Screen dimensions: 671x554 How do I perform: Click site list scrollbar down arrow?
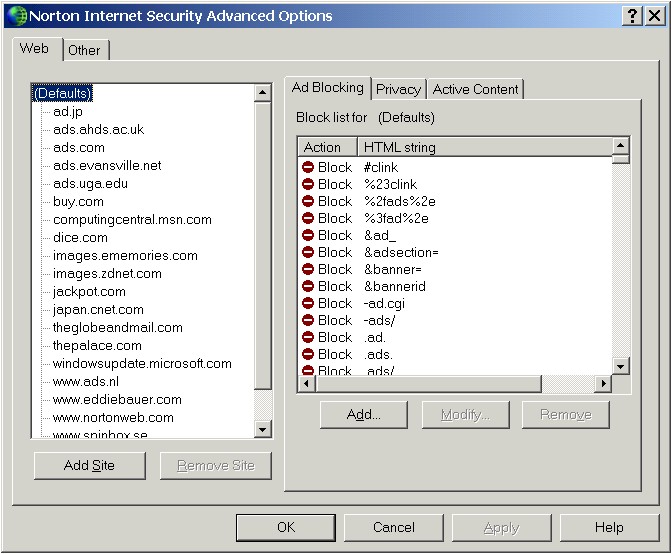click(x=262, y=429)
